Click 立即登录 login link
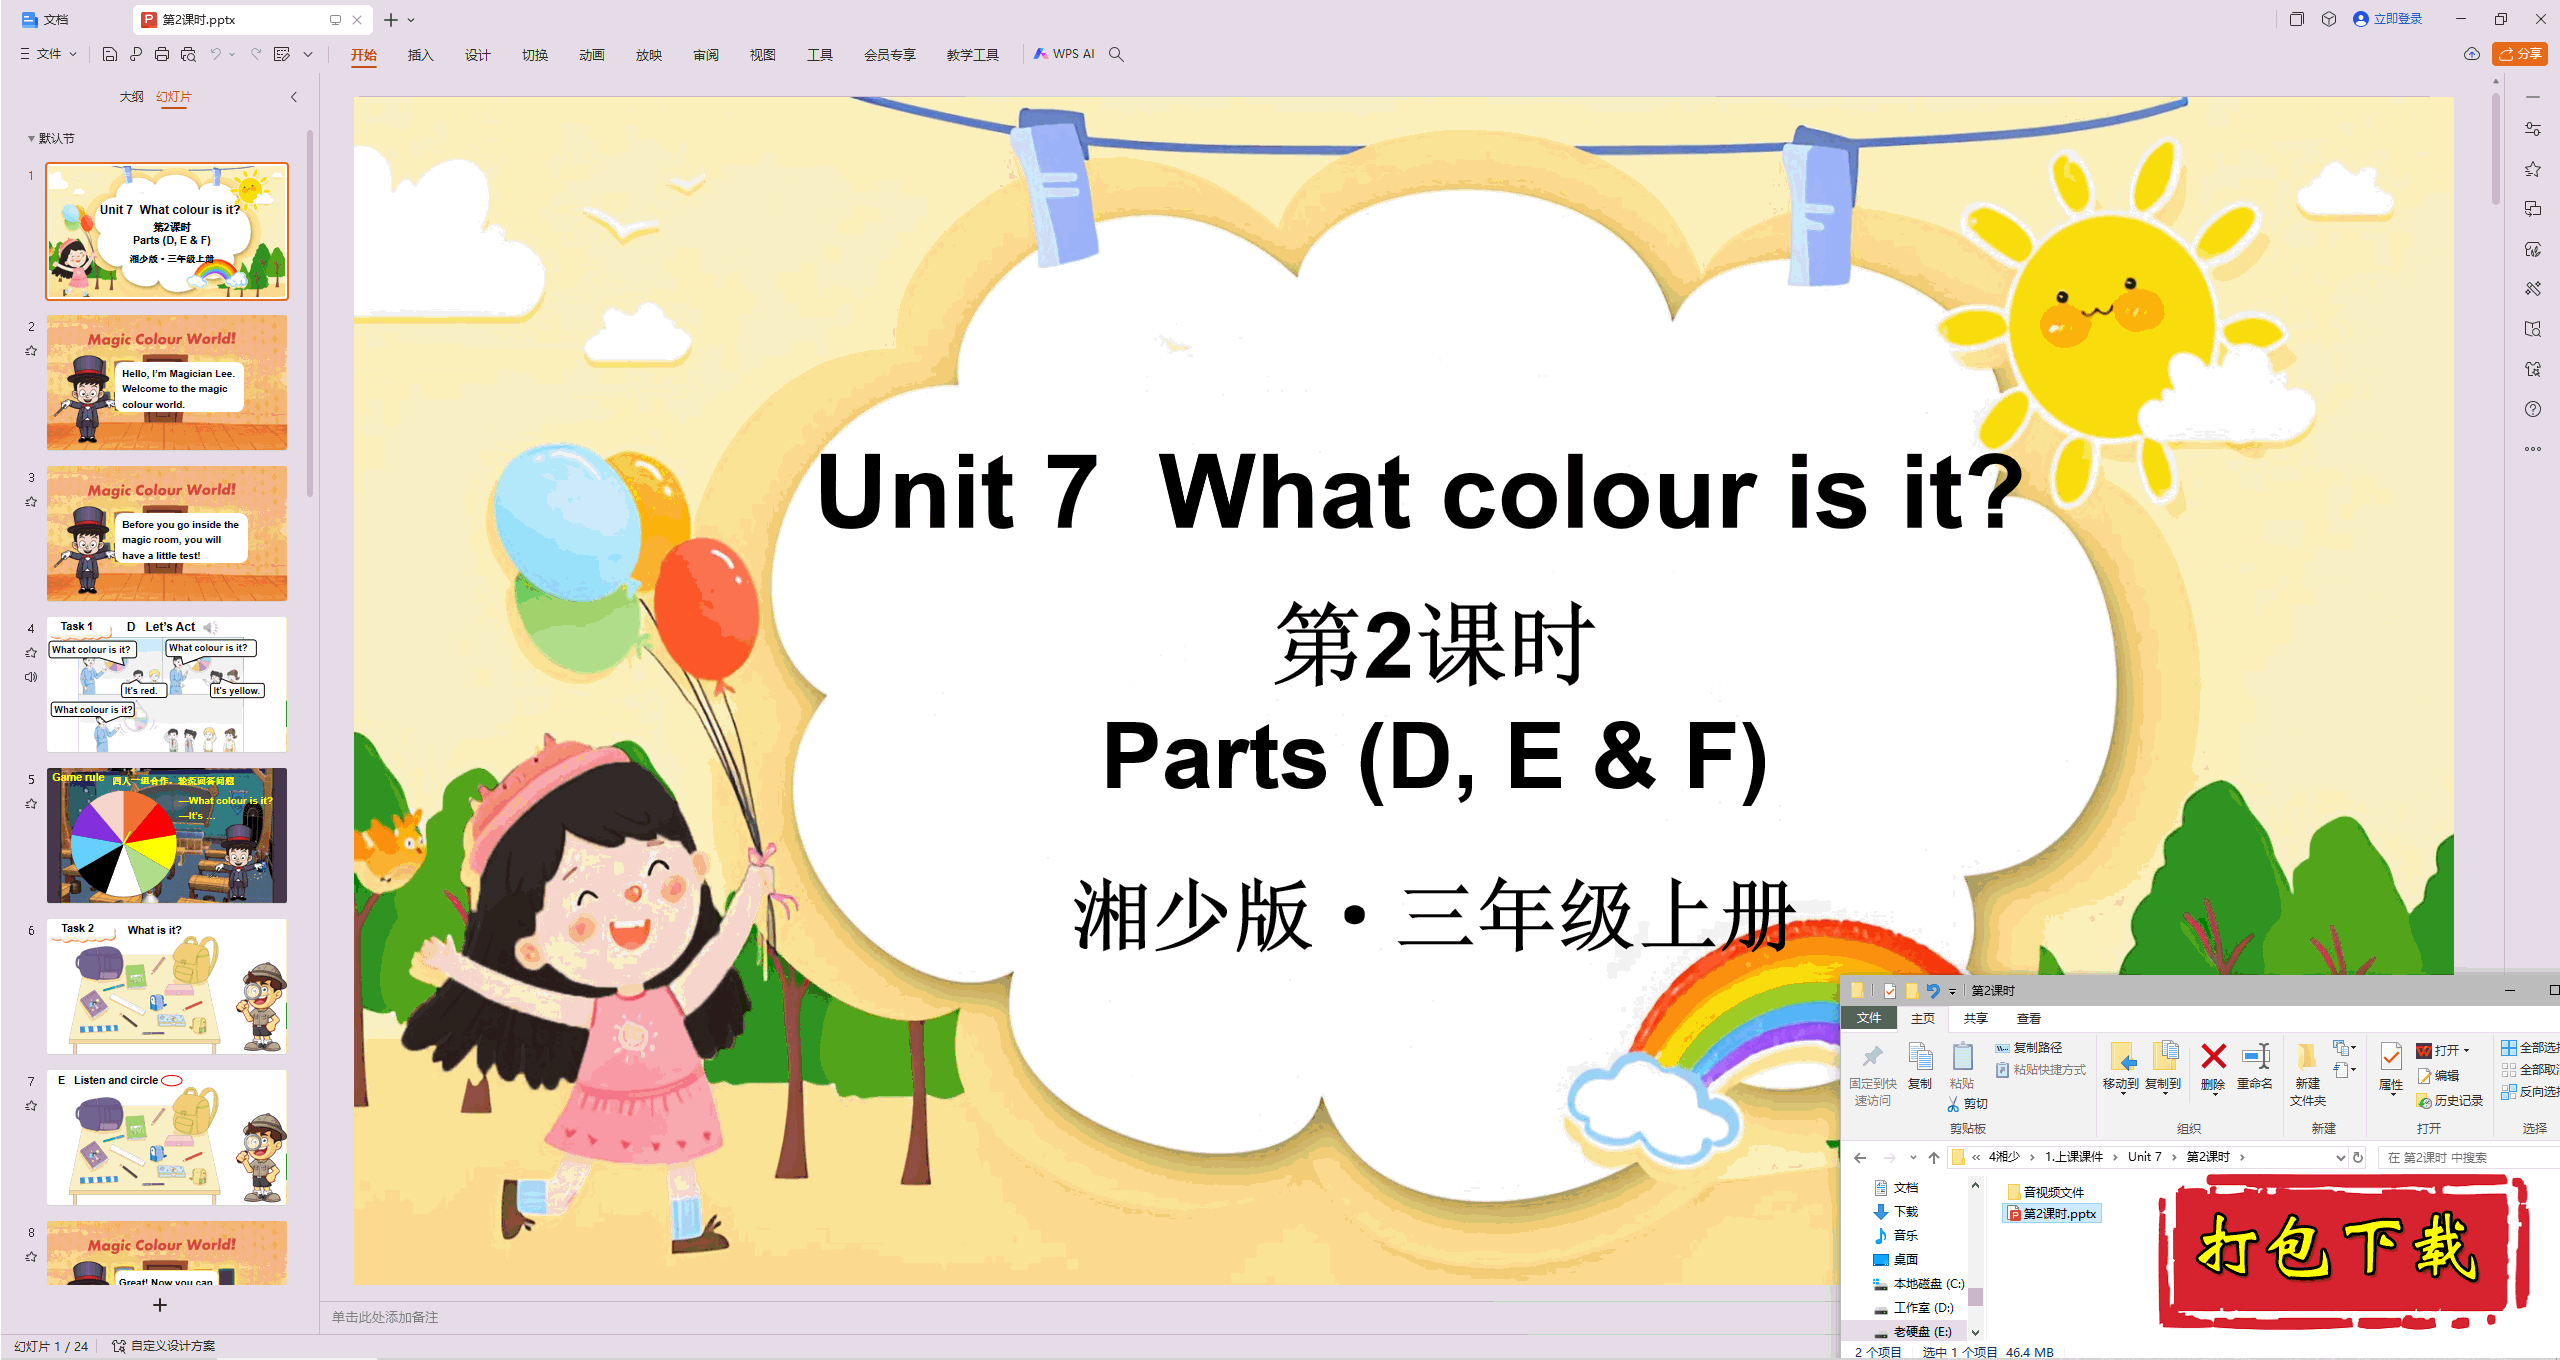Screen dimensions: 2560x1360 coord(2388,19)
